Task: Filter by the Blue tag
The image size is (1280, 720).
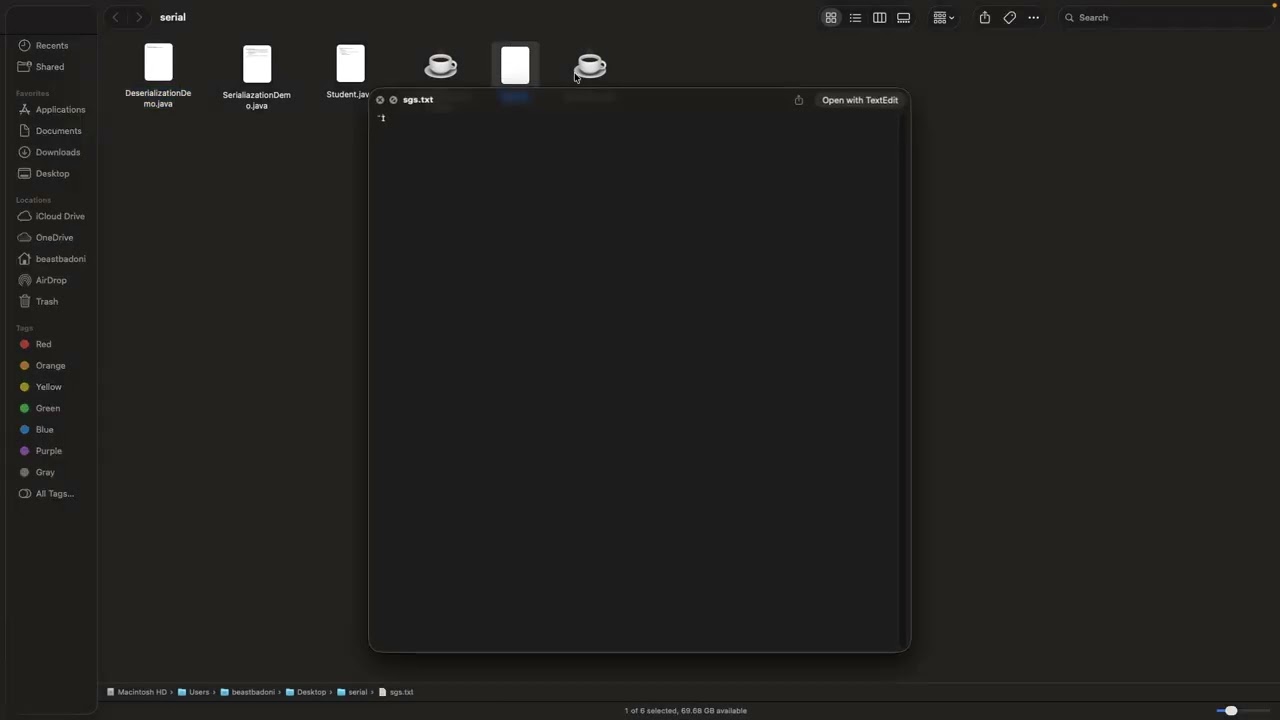Action: (x=44, y=430)
